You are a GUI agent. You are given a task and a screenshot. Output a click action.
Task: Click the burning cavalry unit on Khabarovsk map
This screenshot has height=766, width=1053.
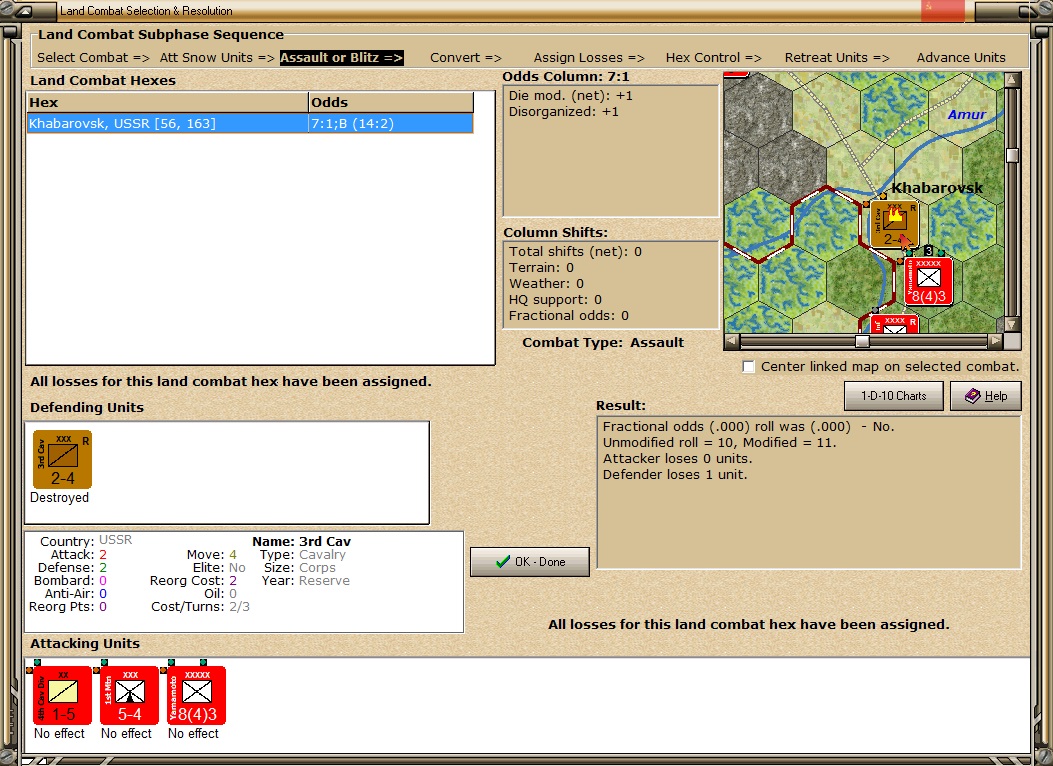click(x=894, y=224)
